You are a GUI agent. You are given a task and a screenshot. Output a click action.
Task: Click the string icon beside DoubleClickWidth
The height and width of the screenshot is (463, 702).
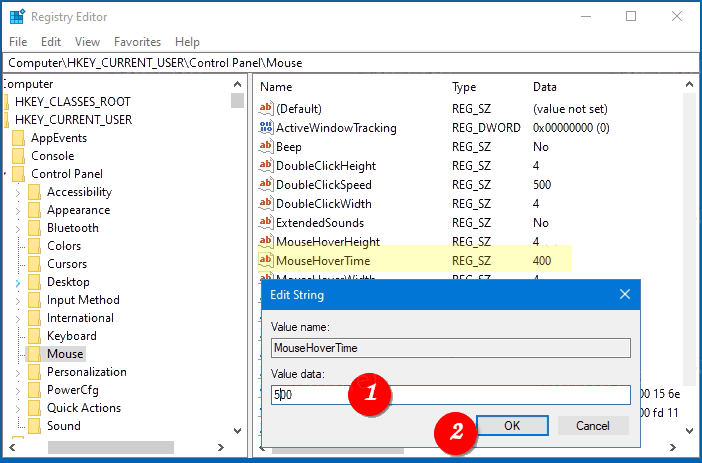[x=265, y=203]
